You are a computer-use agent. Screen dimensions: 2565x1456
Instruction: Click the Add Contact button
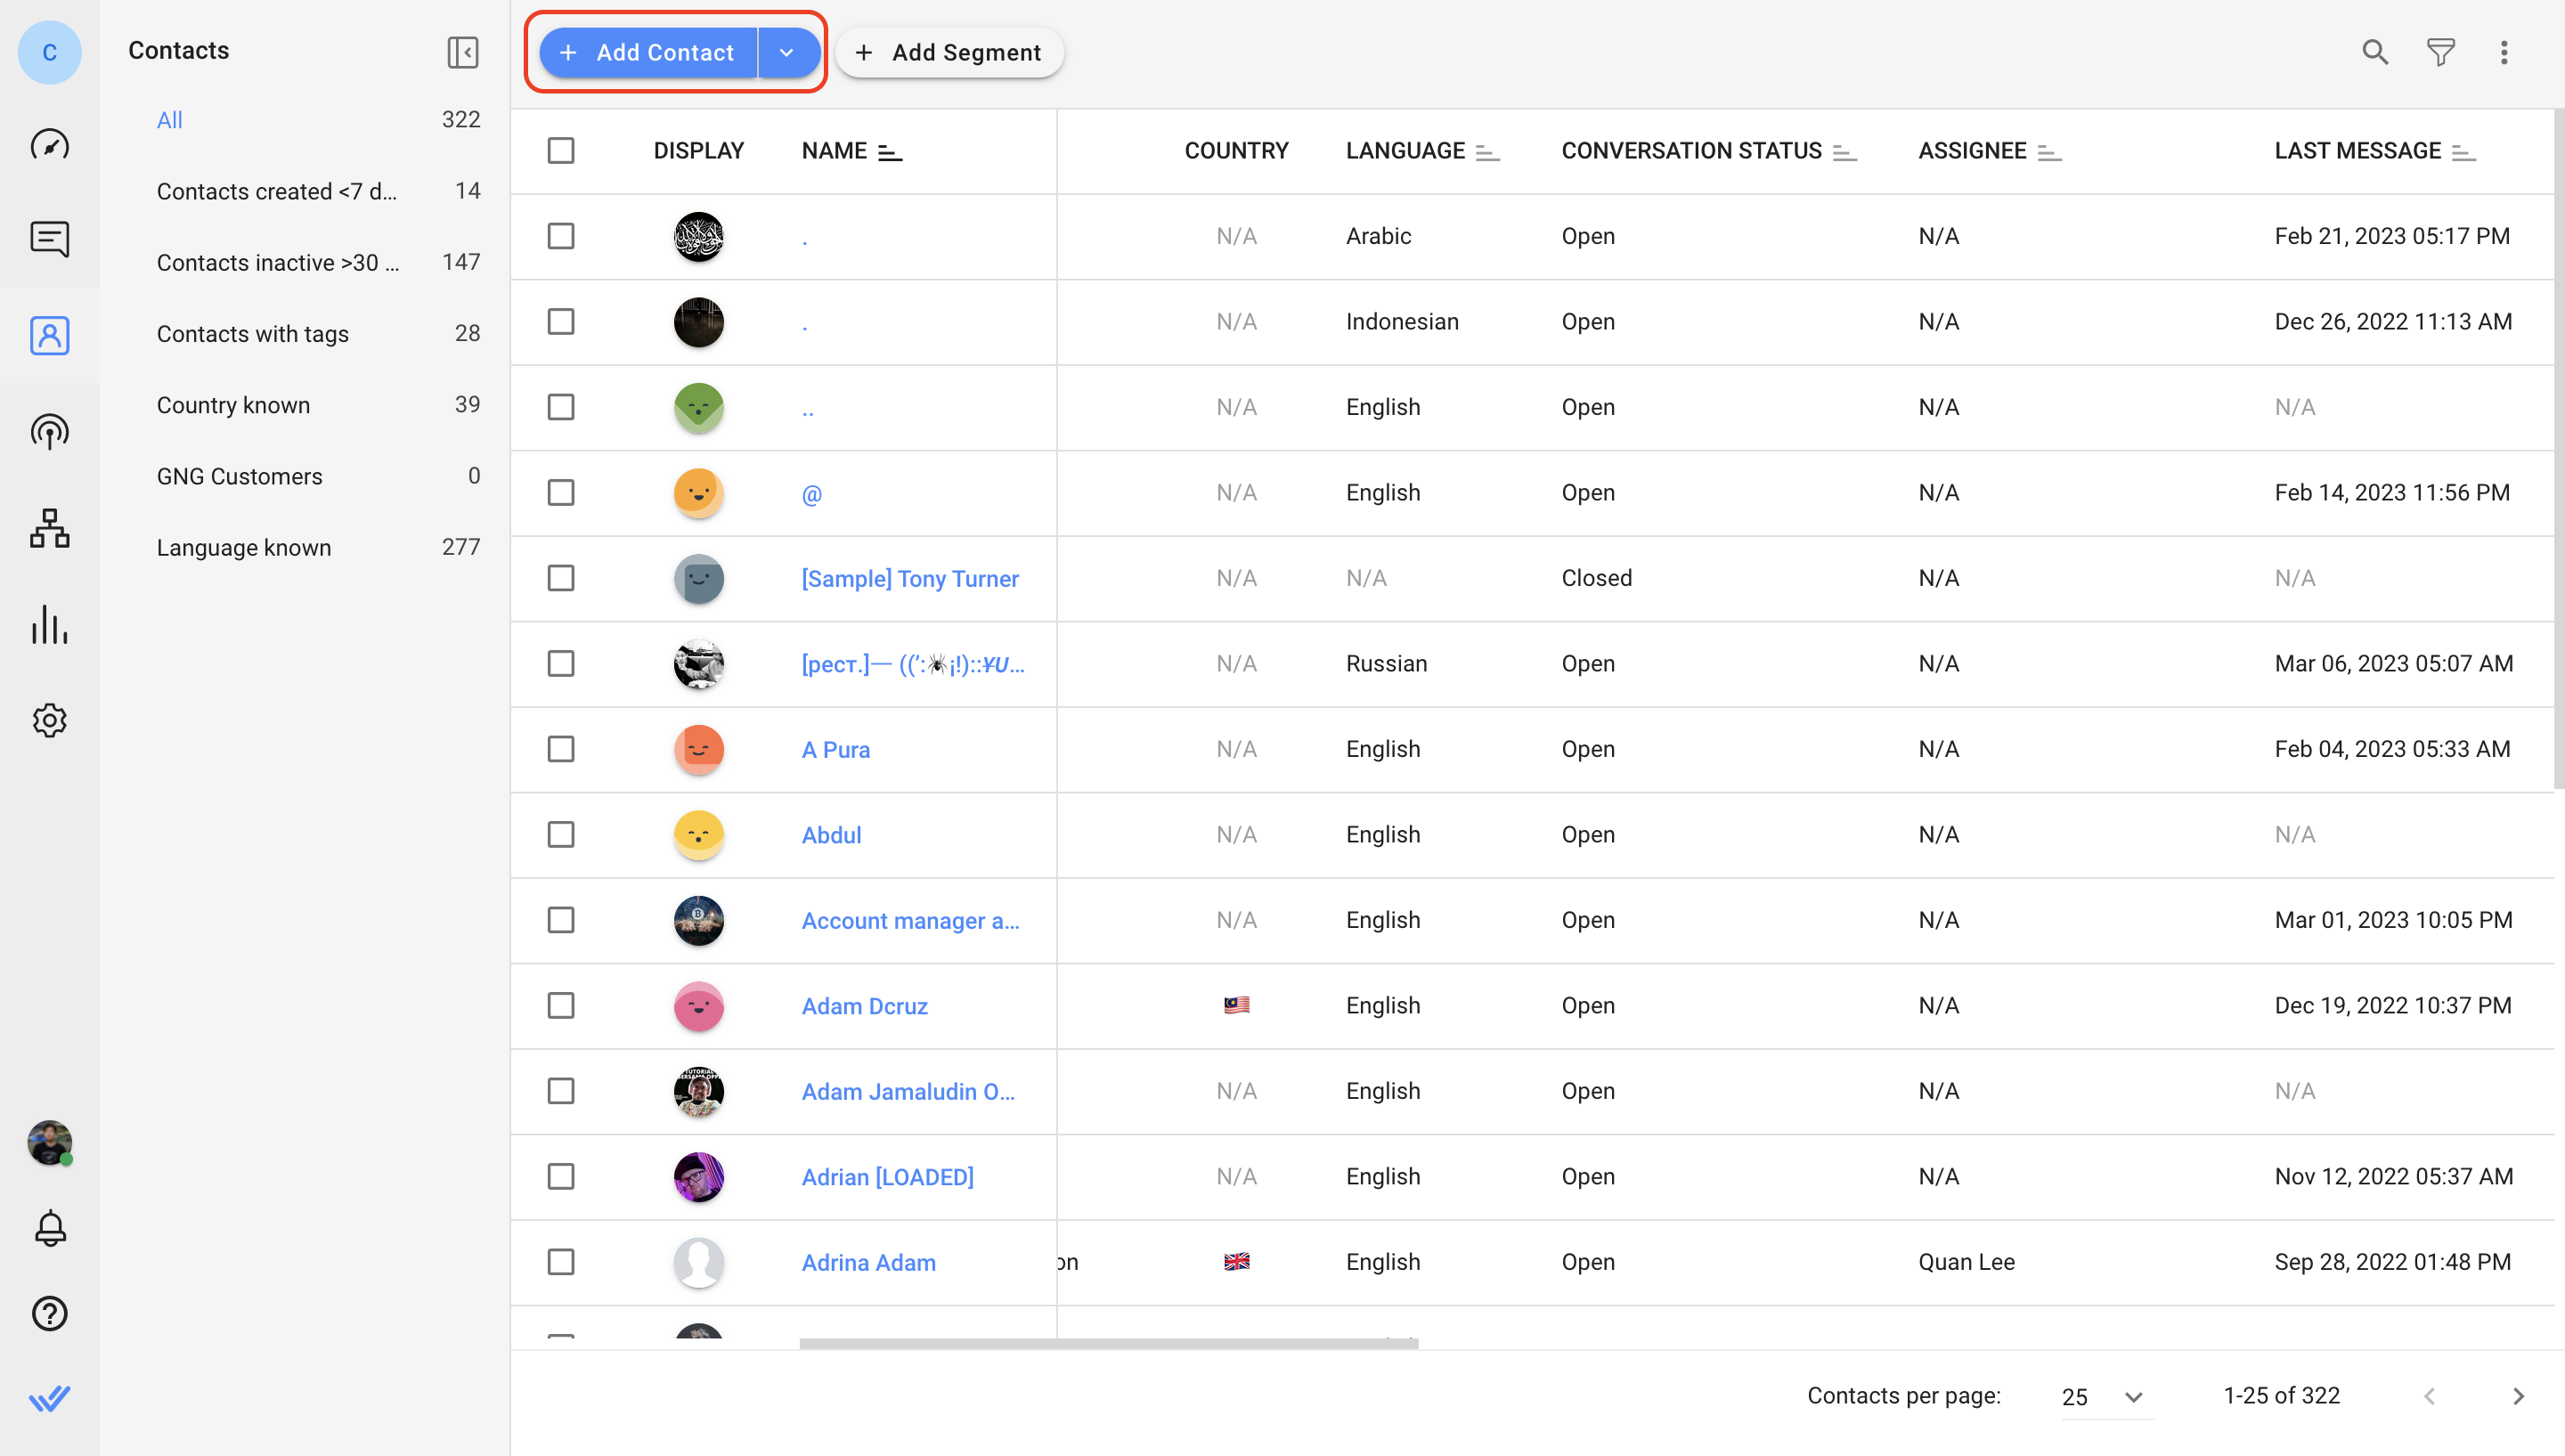648,52
